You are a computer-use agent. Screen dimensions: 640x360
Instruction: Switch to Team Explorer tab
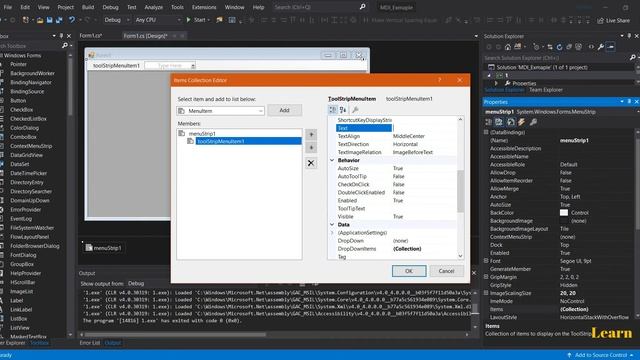[546, 90]
